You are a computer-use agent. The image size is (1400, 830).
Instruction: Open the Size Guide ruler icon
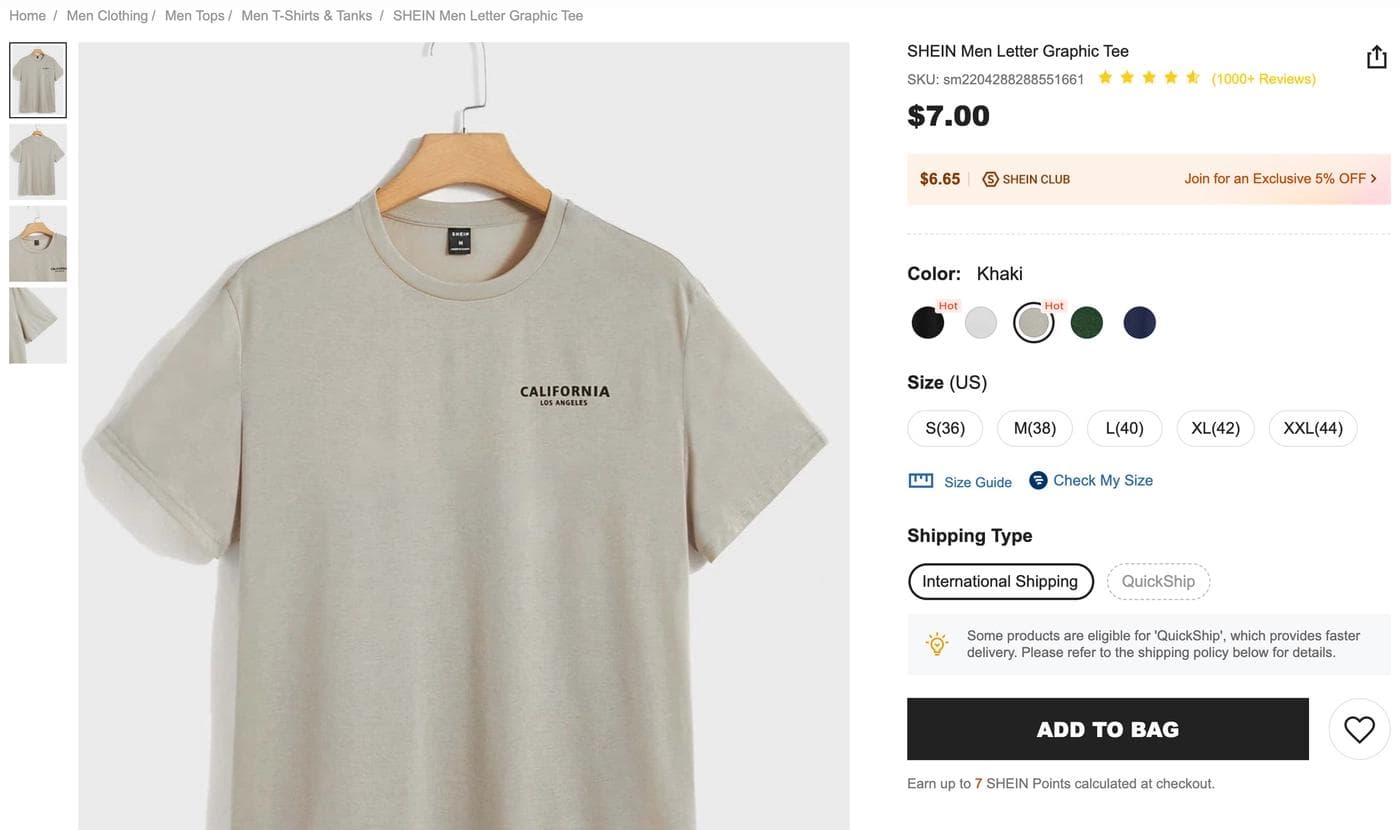(920, 480)
